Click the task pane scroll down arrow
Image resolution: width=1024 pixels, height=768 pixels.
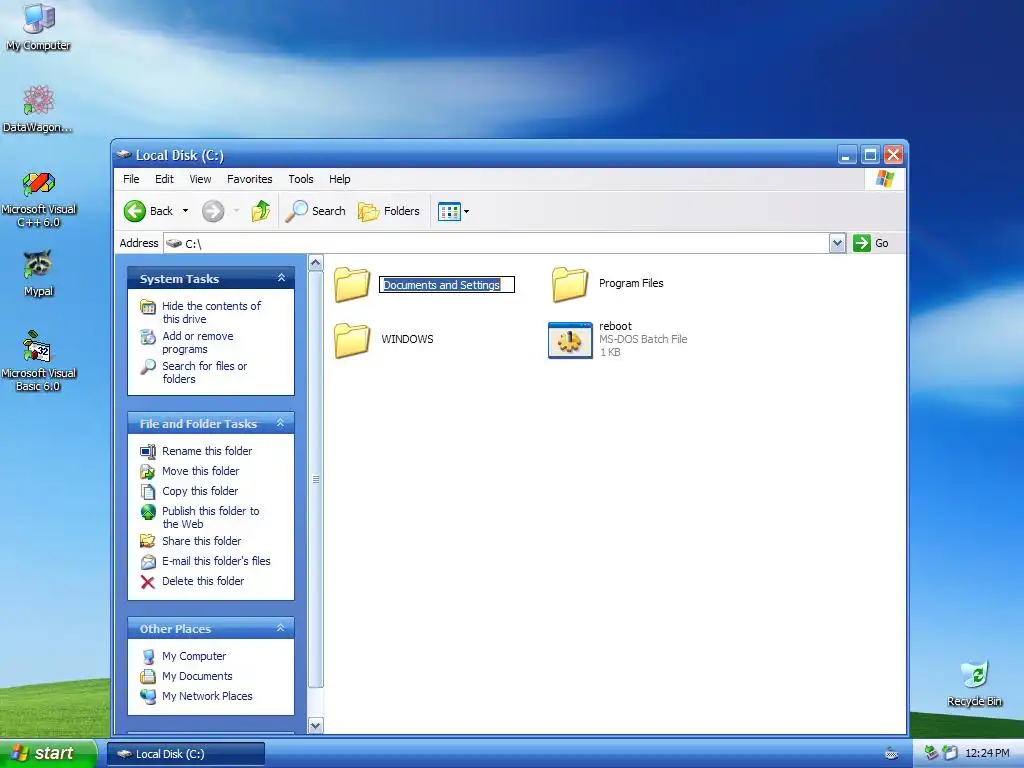point(315,726)
